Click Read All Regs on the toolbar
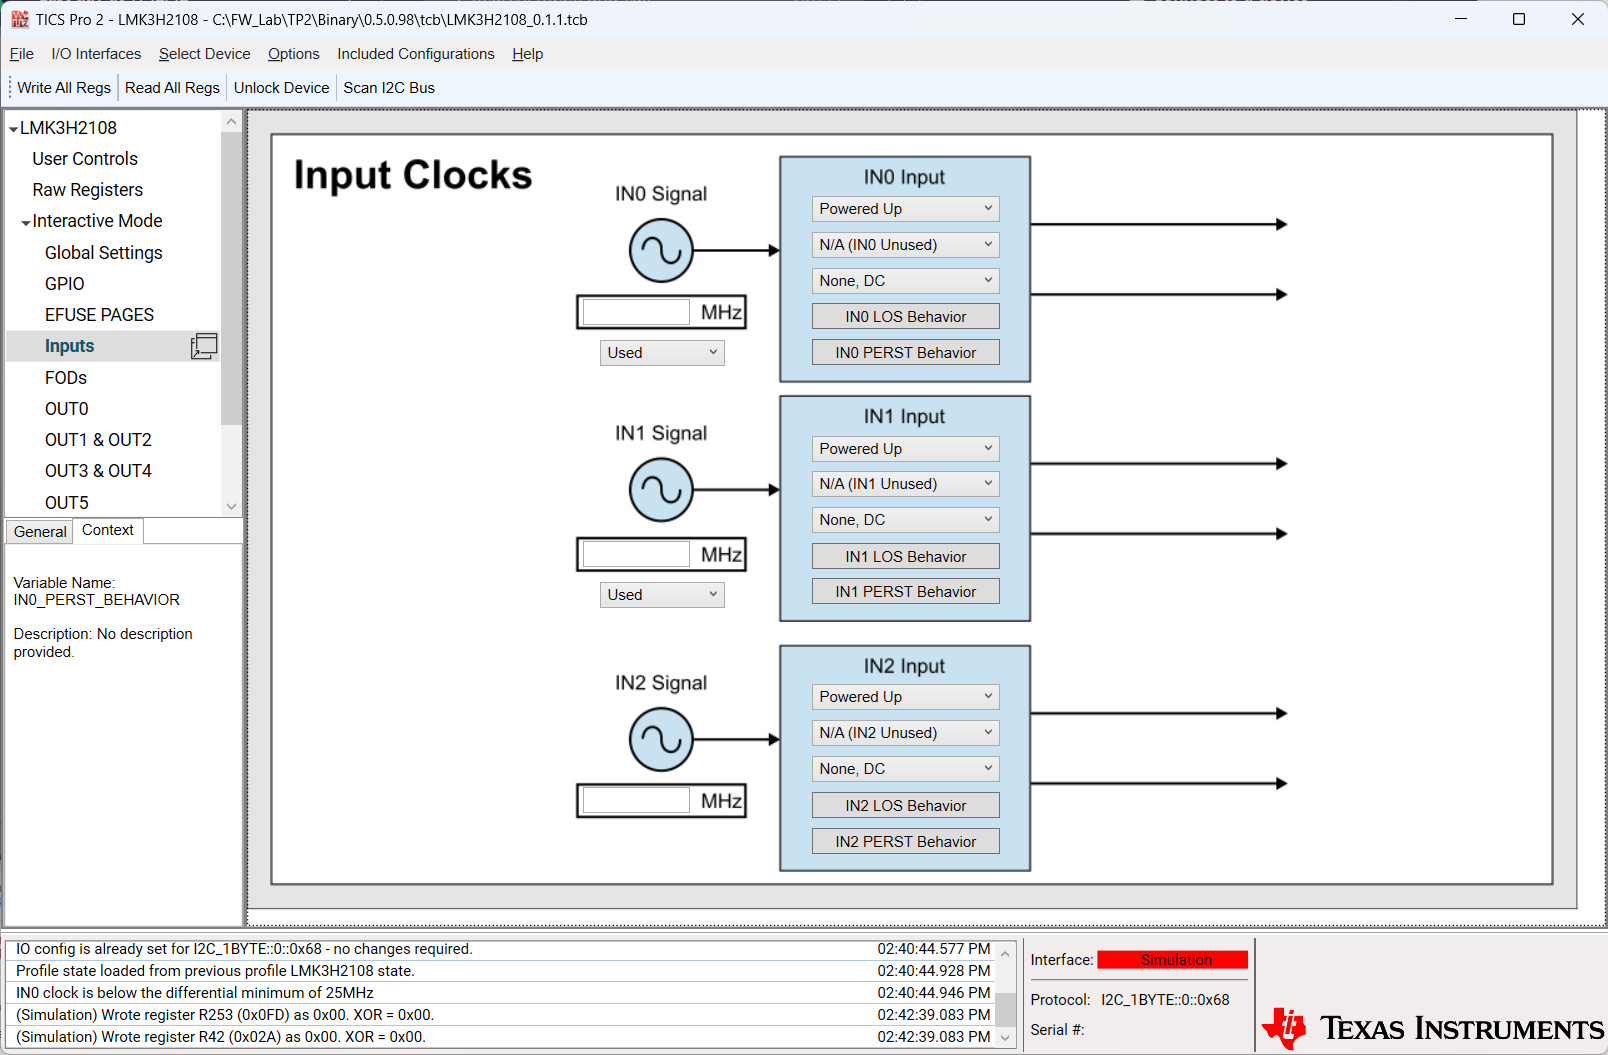The image size is (1608, 1055). pyautogui.click(x=171, y=87)
